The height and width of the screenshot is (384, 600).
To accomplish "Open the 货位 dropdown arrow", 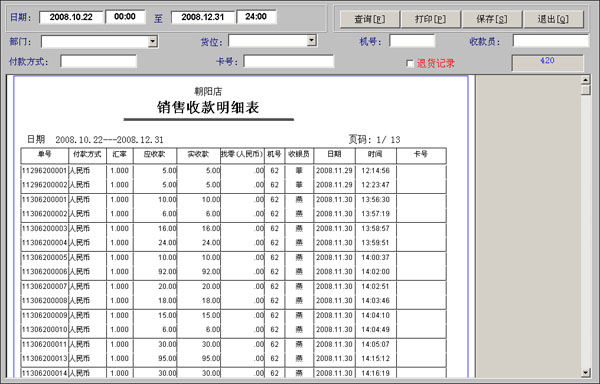I will pyautogui.click(x=311, y=40).
